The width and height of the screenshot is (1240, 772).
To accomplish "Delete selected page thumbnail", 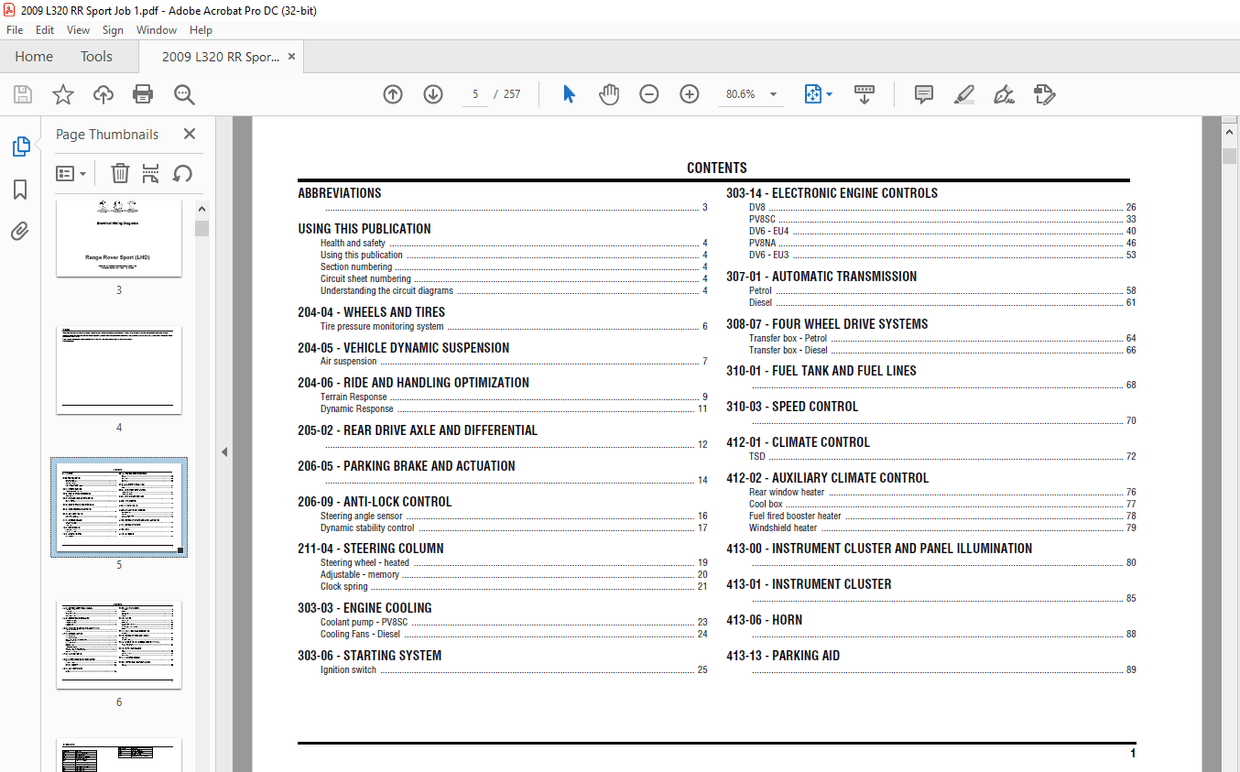I will pos(120,173).
